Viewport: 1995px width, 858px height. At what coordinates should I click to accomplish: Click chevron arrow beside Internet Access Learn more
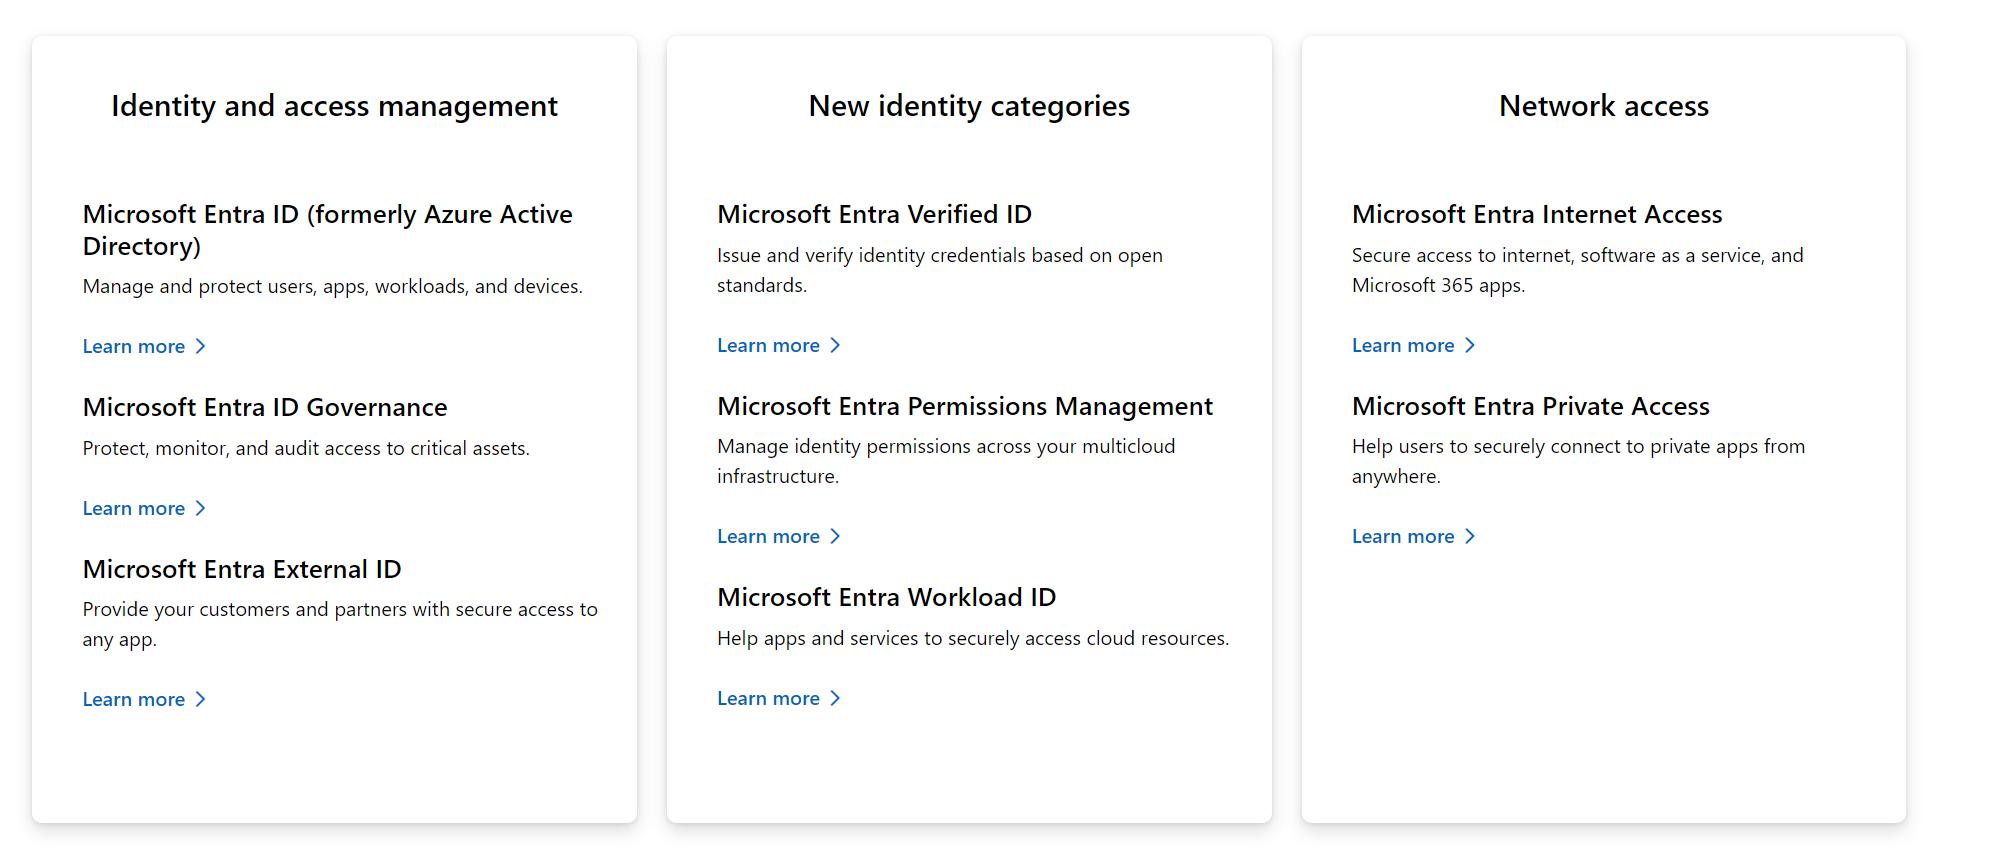(x=1470, y=345)
